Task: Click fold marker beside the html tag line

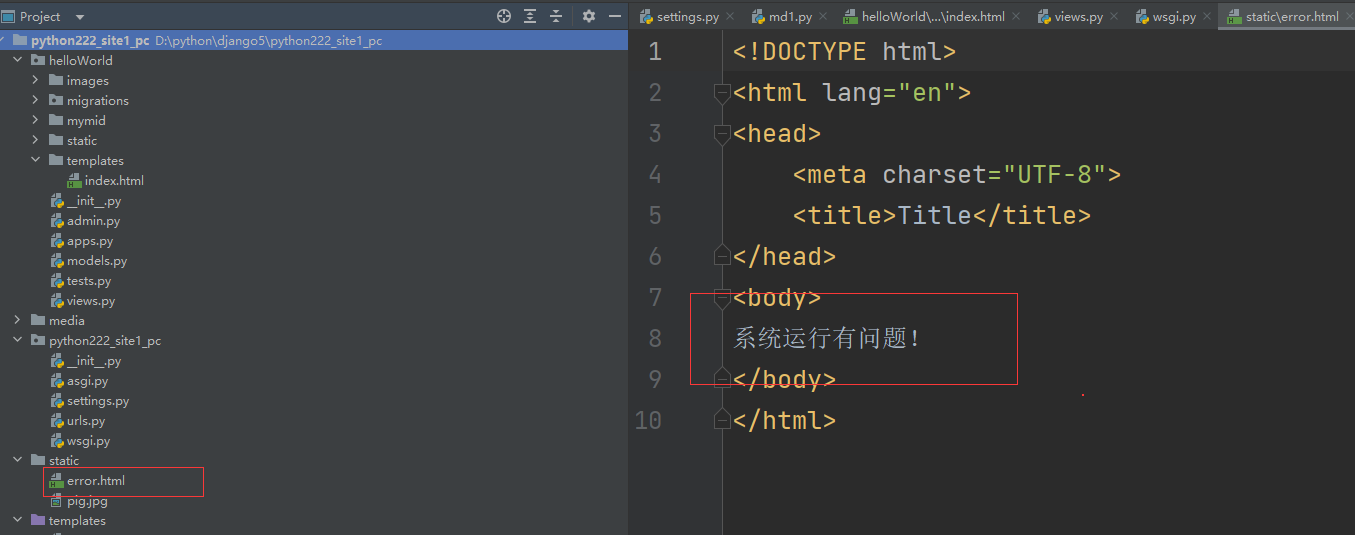Action: [x=721, y=93]
